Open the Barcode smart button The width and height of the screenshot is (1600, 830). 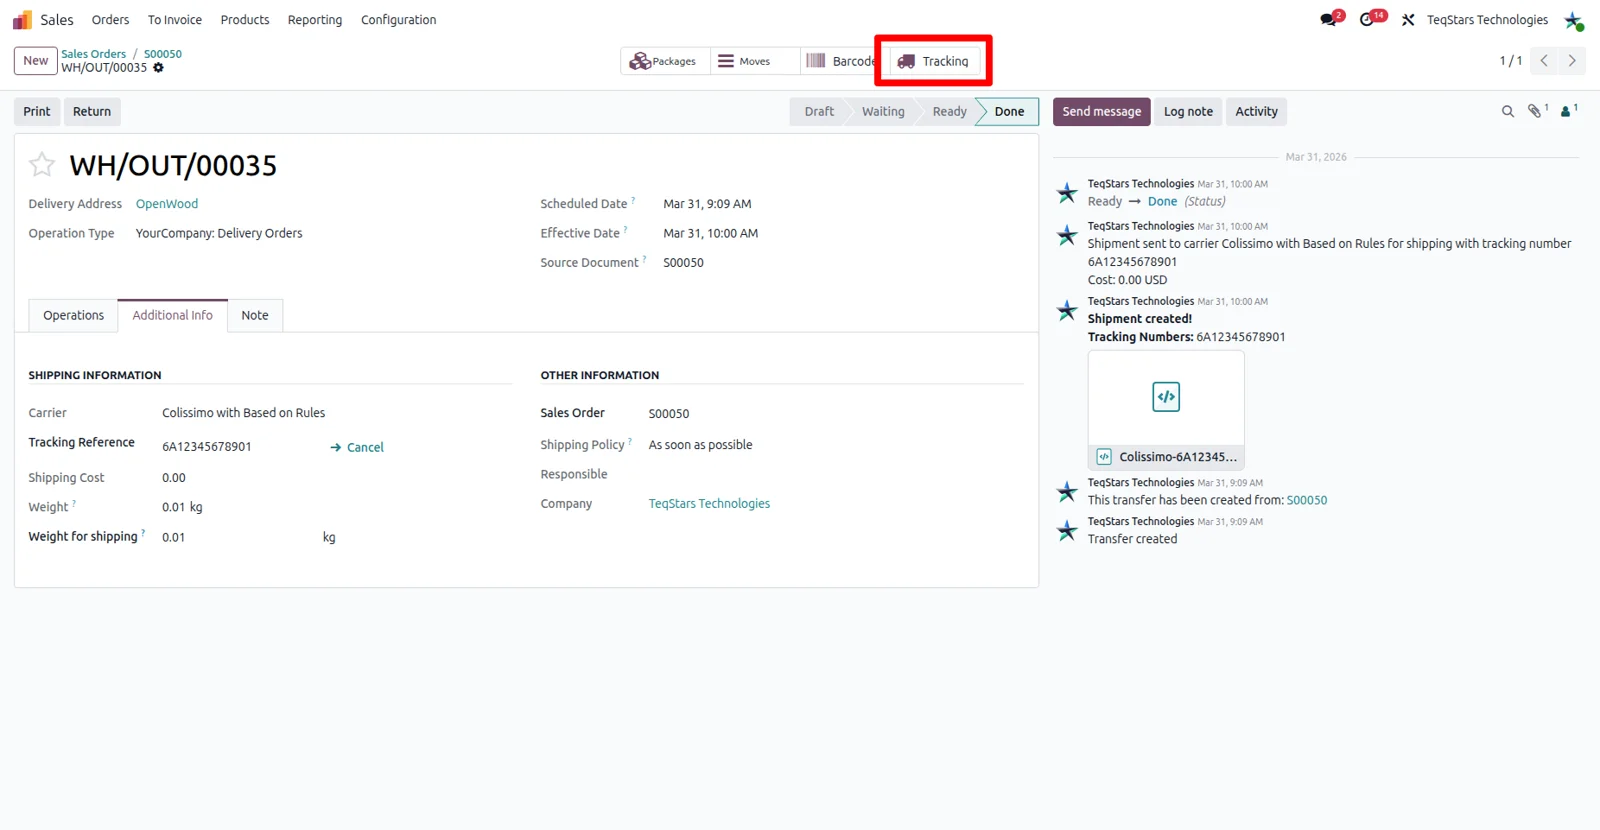pos(839,61)
